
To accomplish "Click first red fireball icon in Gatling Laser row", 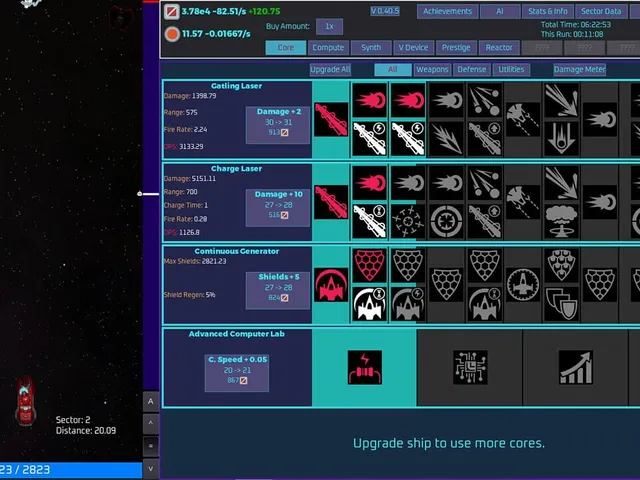I will point(369,100).
